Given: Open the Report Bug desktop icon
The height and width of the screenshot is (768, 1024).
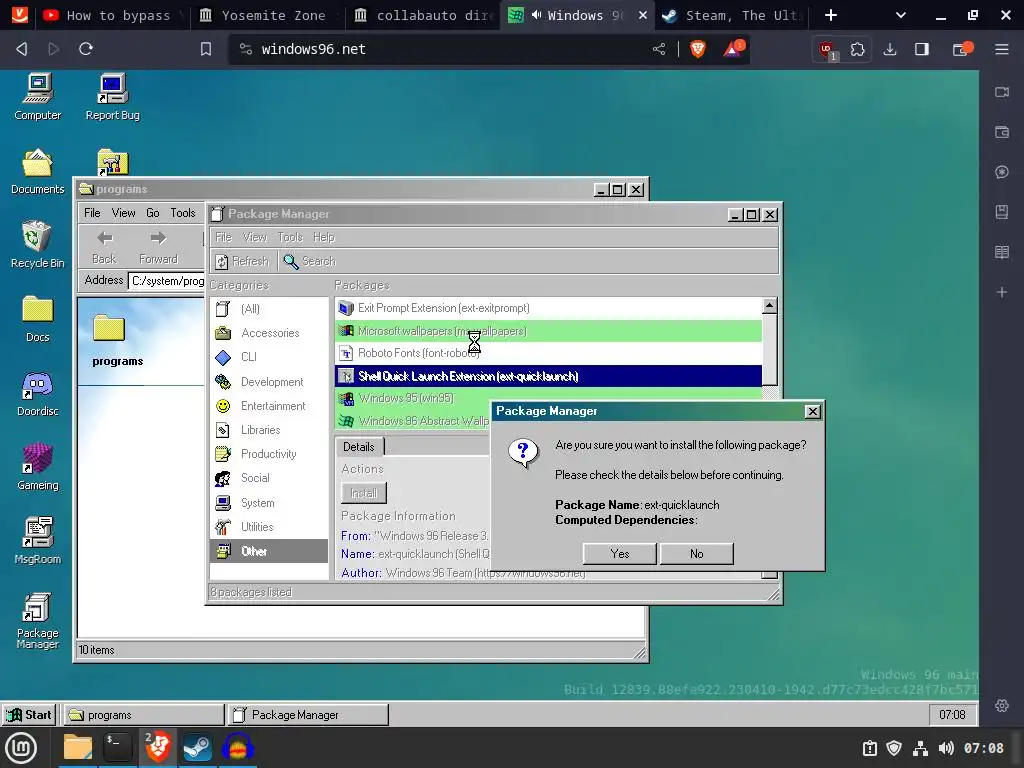Looking at the screenshot, I should pyautogui.click(x=112, y=97).
